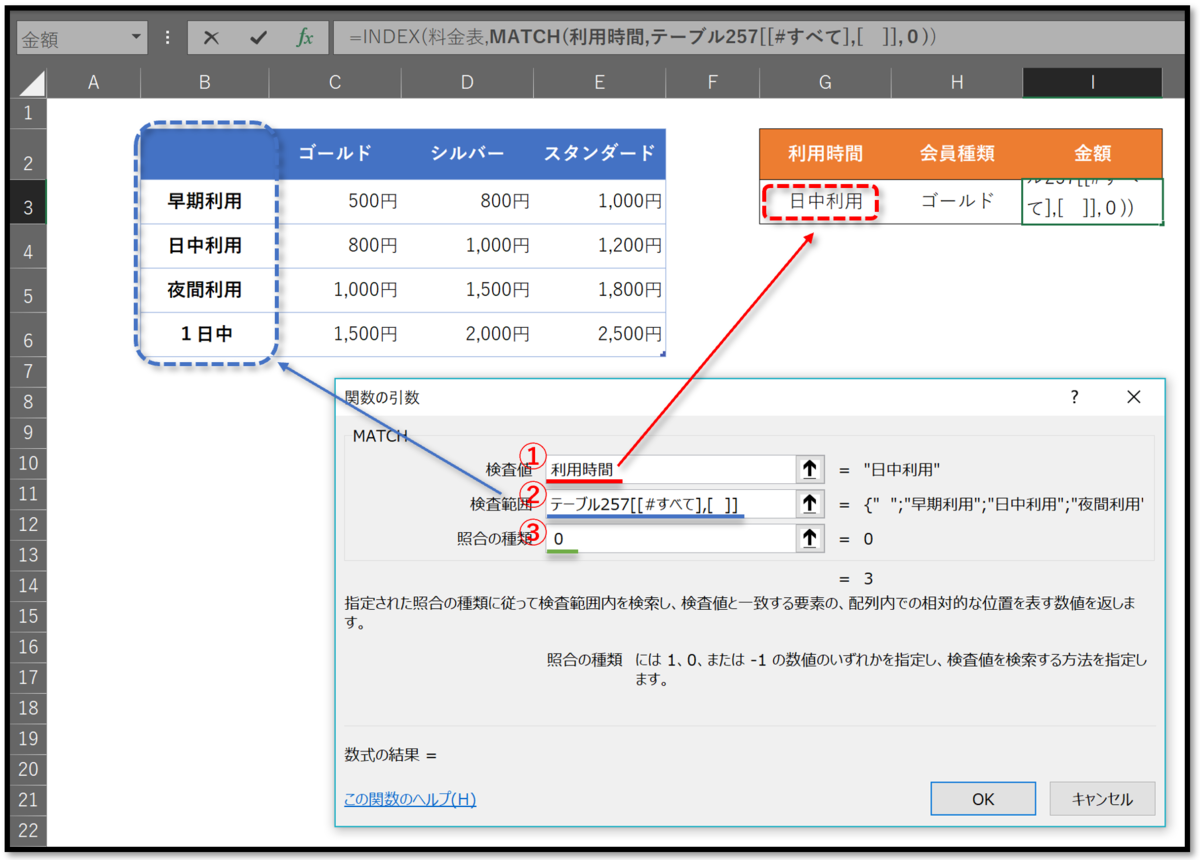Click the キャンセル button
Screen dimensions: 1200x860
click(1102, 799)
